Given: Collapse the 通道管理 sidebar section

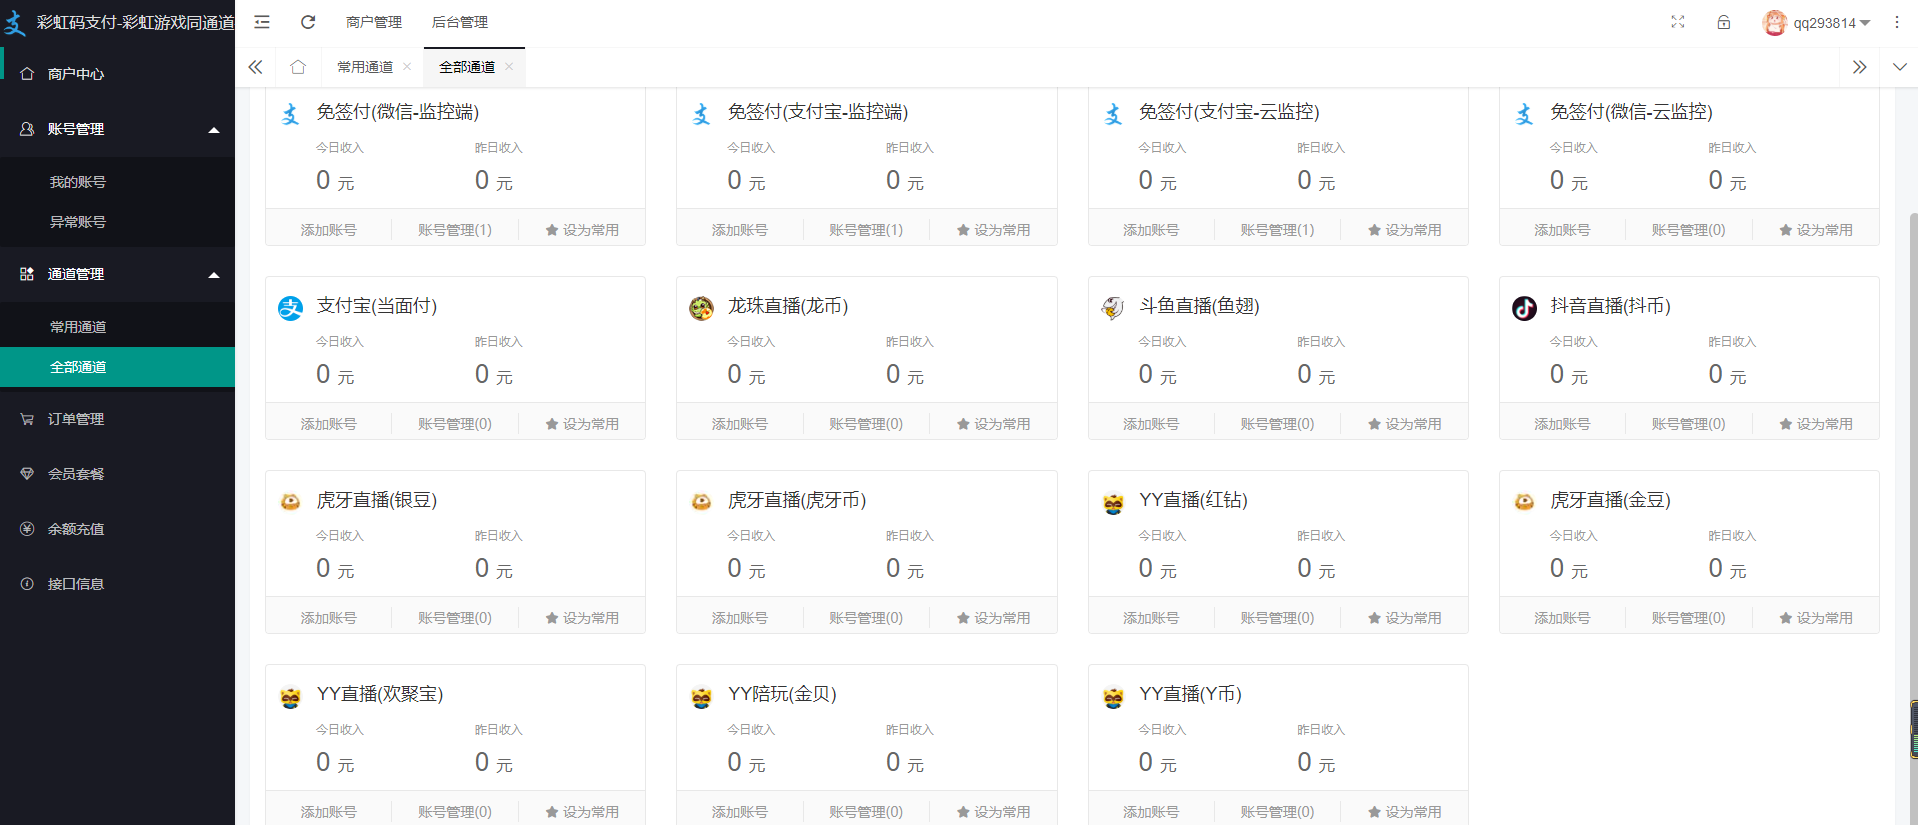Looking at the screenshot, I should [213, 275].
